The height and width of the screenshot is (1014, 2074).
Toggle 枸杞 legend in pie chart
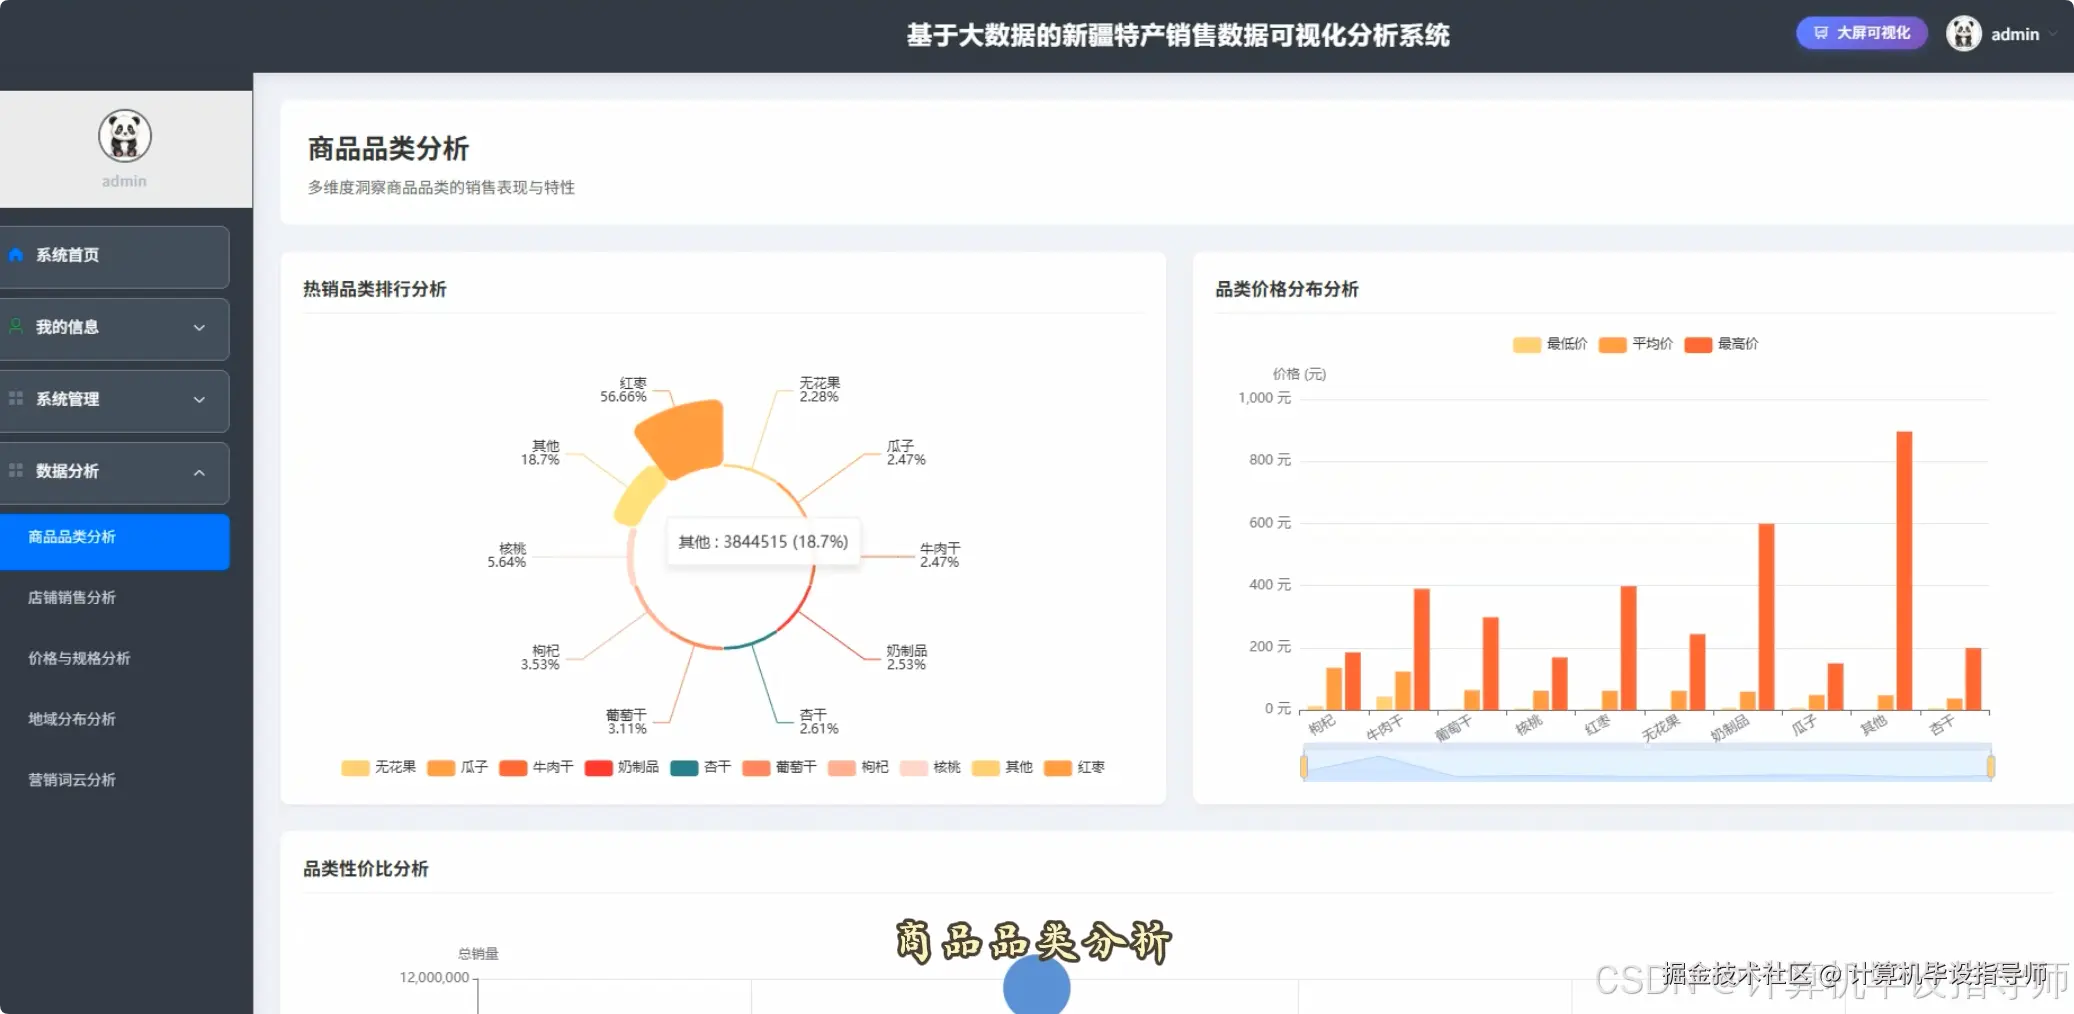pyautogui.click(x=858, y=767)
